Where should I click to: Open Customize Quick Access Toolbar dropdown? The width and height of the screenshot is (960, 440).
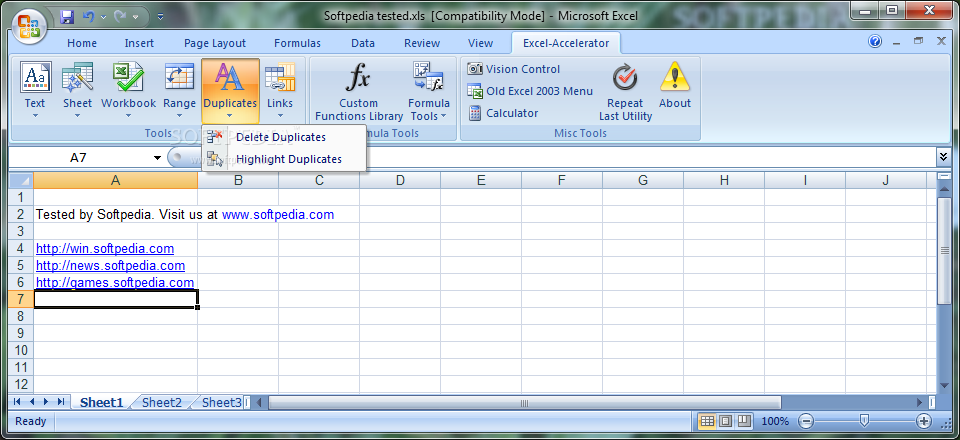[x=160, y=17]
